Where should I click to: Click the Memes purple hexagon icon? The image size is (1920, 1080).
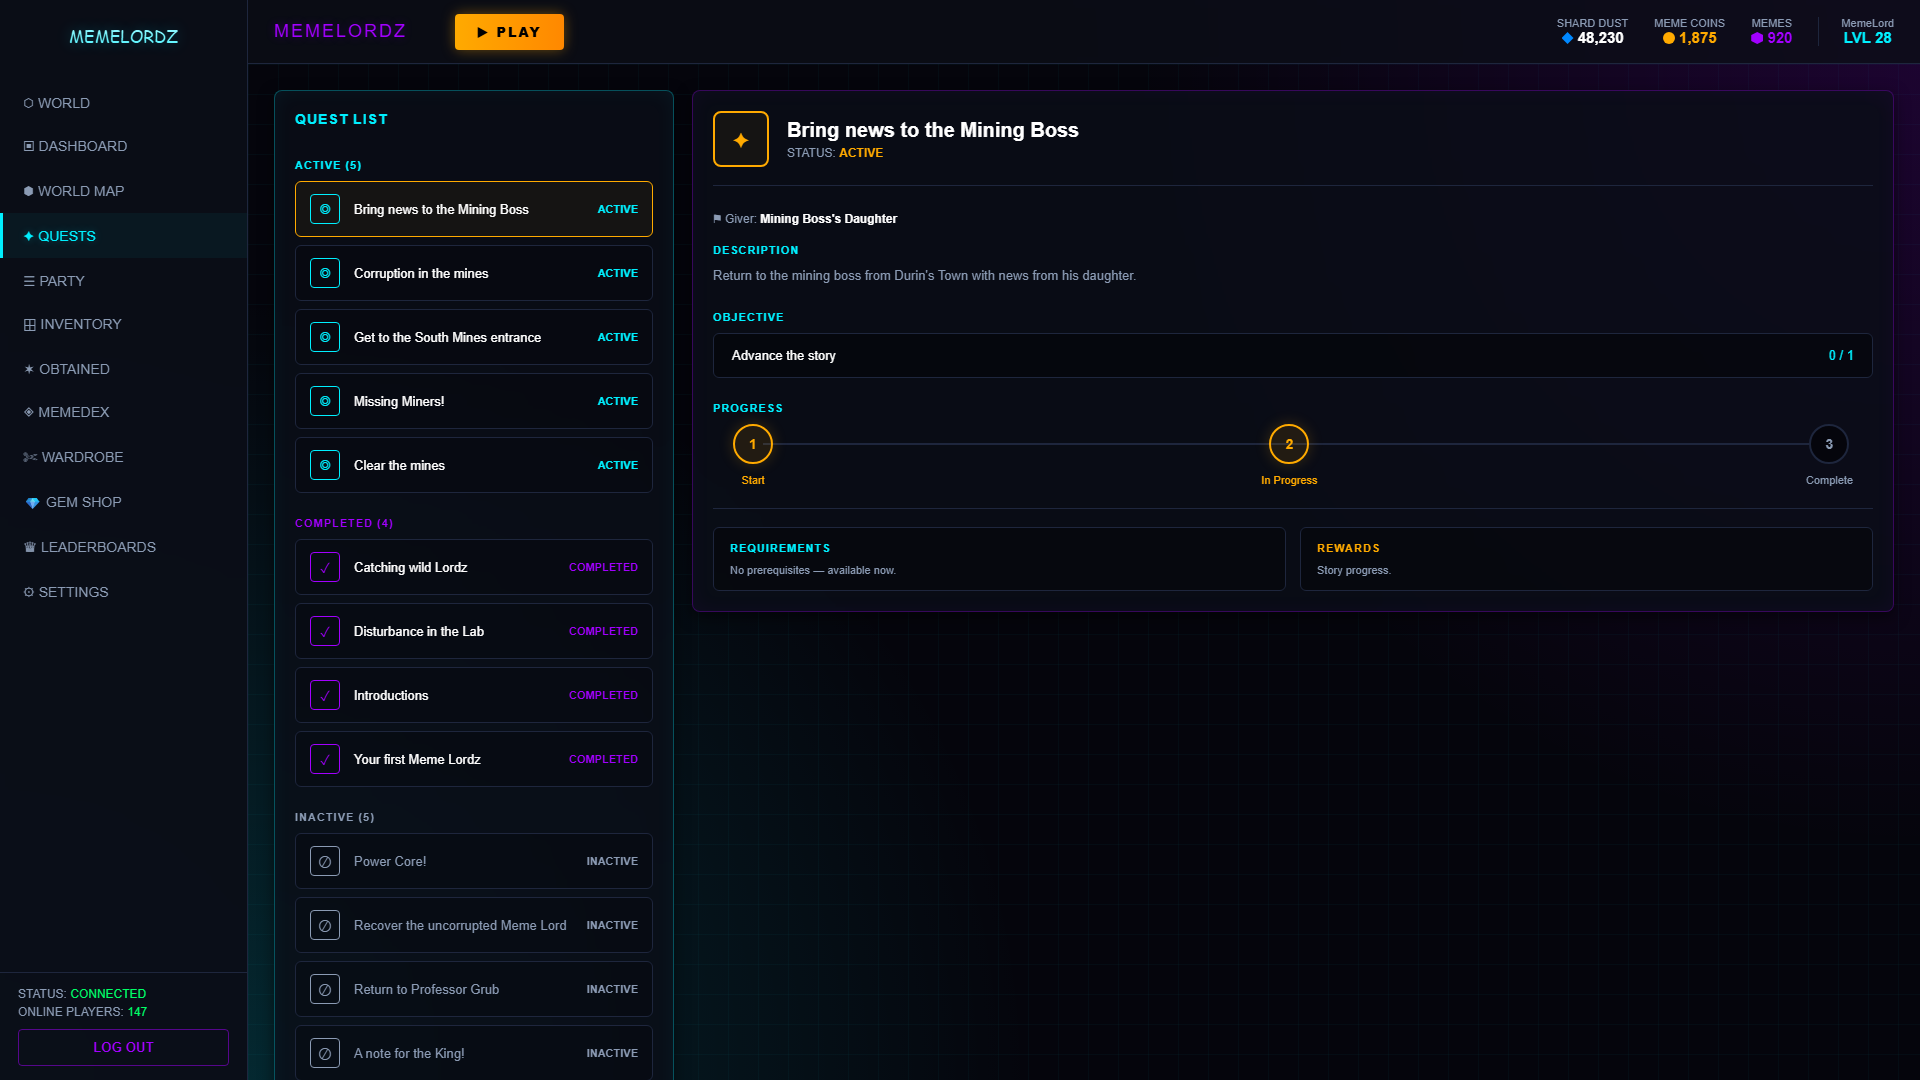coord(1757,38)
